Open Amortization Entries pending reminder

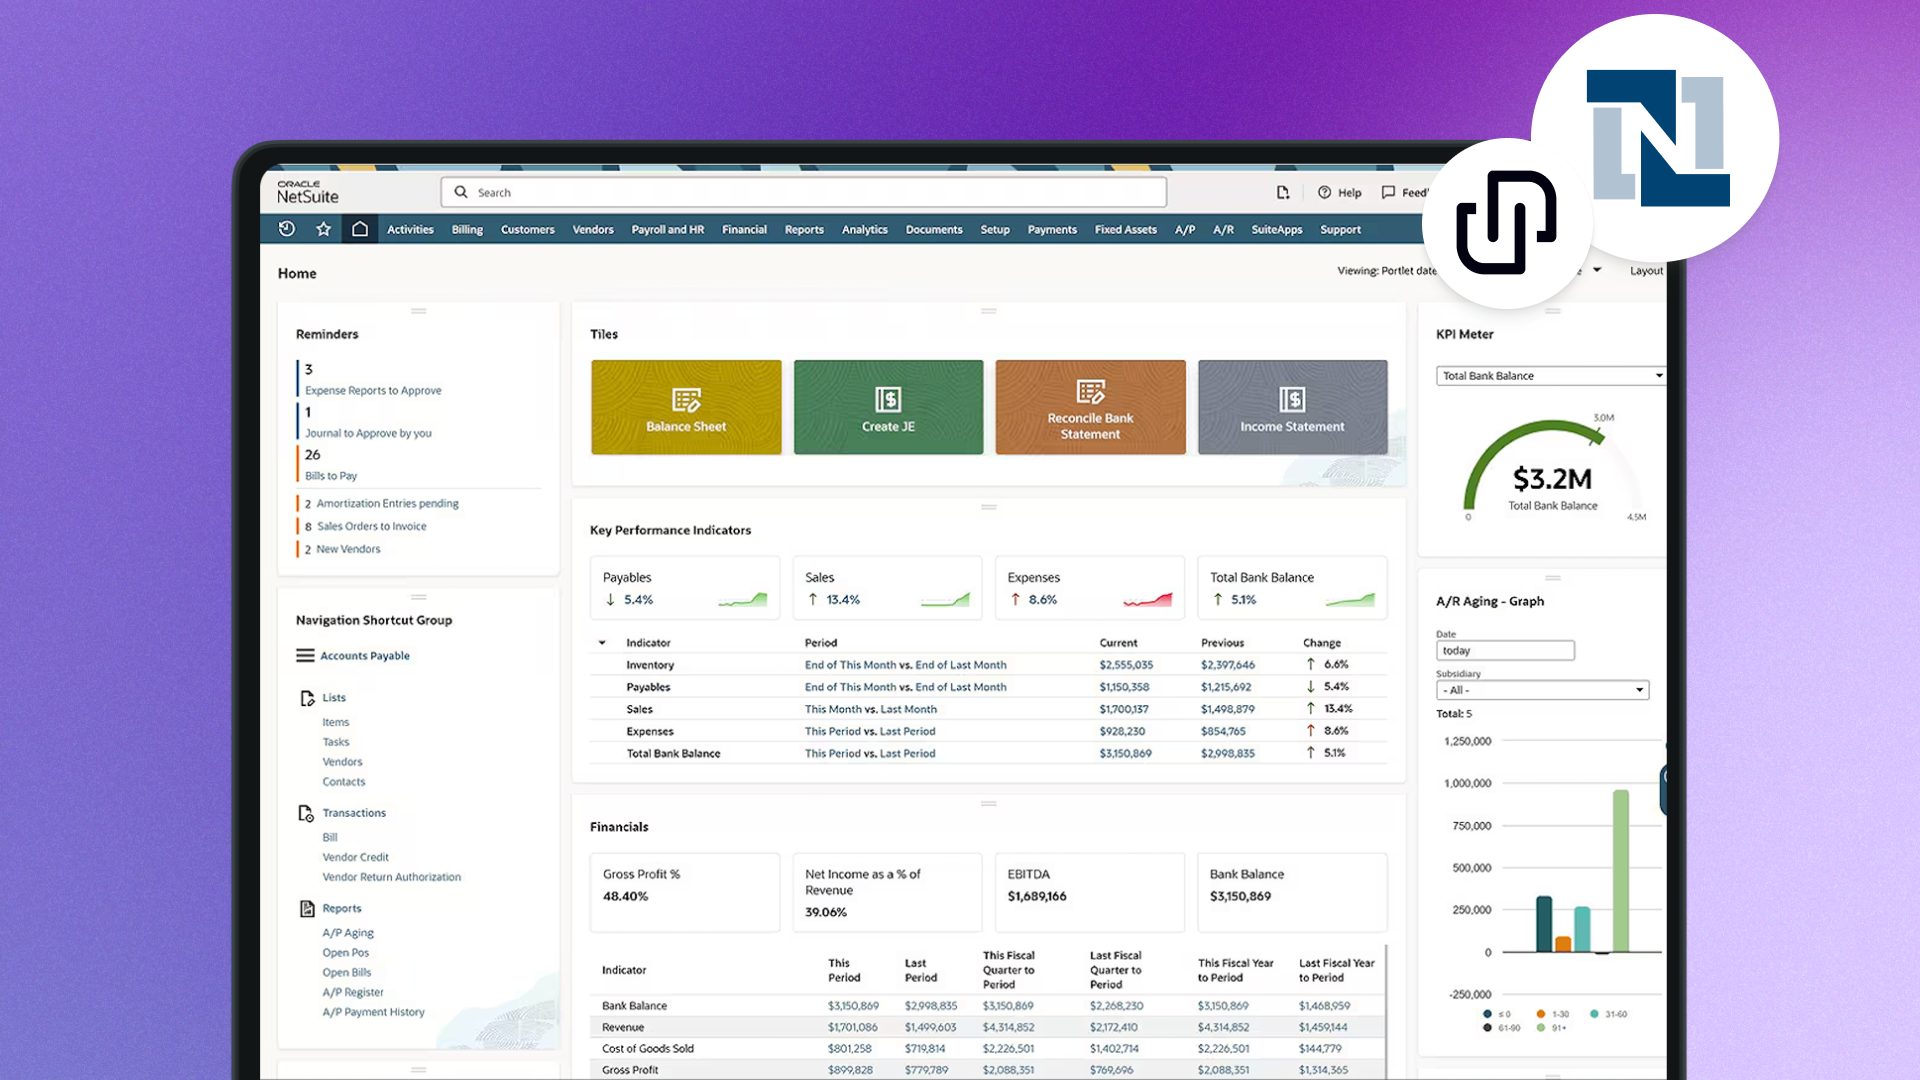click(x=387, y=504)
